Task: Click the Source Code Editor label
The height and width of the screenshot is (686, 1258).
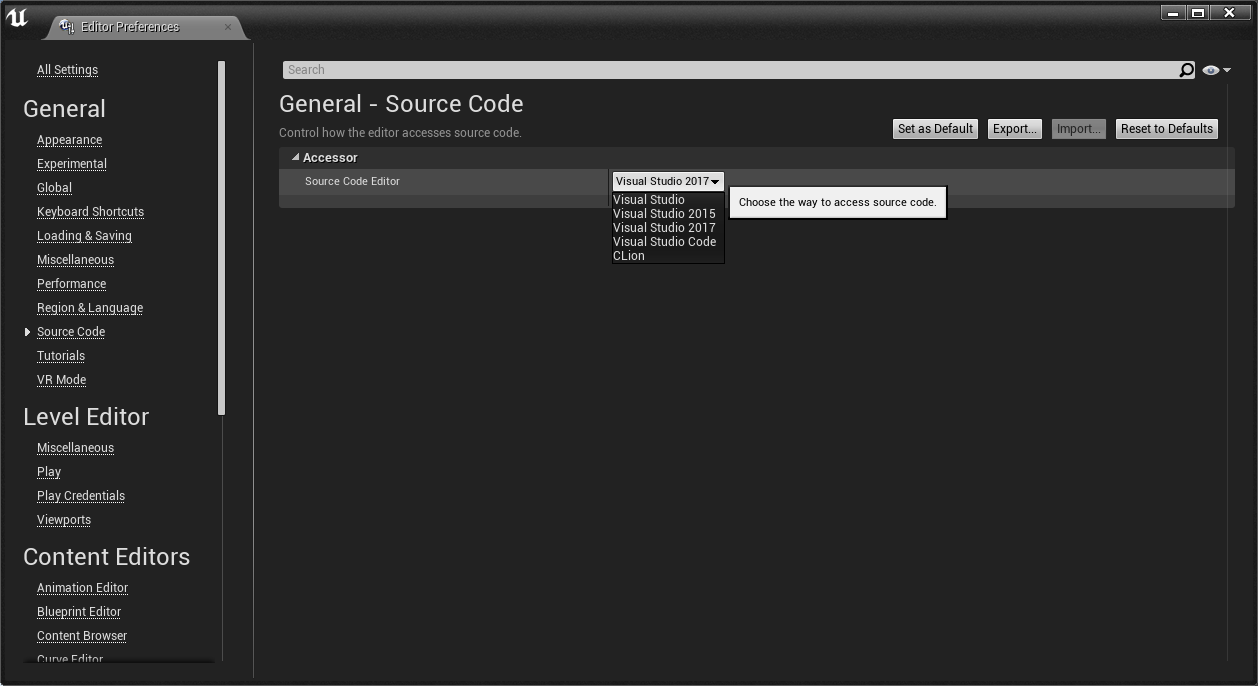Action: point(352,181)
